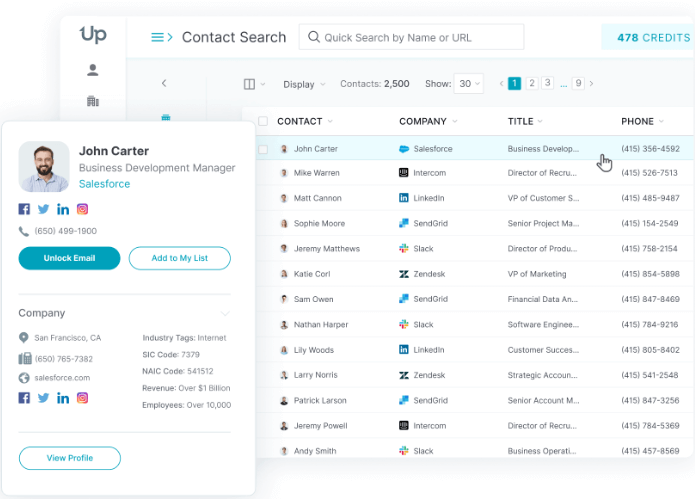
Task: Click the phone icon beside (650) 499-1900
Action: pyautogui.click(x=23, y=231)
